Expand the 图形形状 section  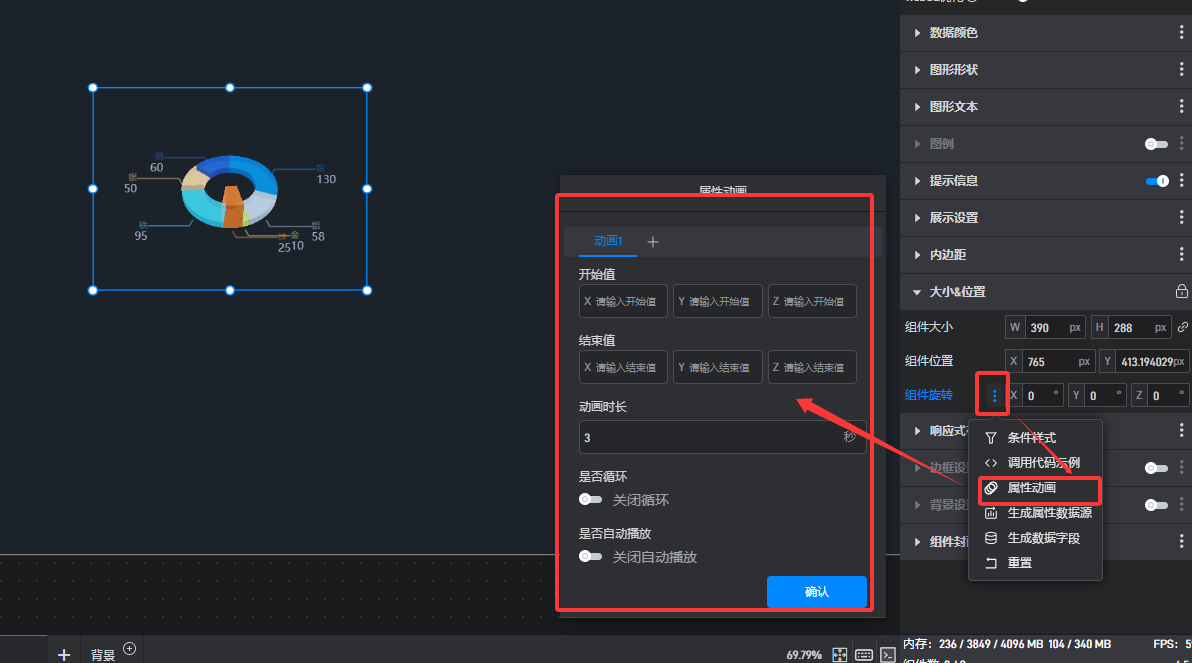[917, 70]
